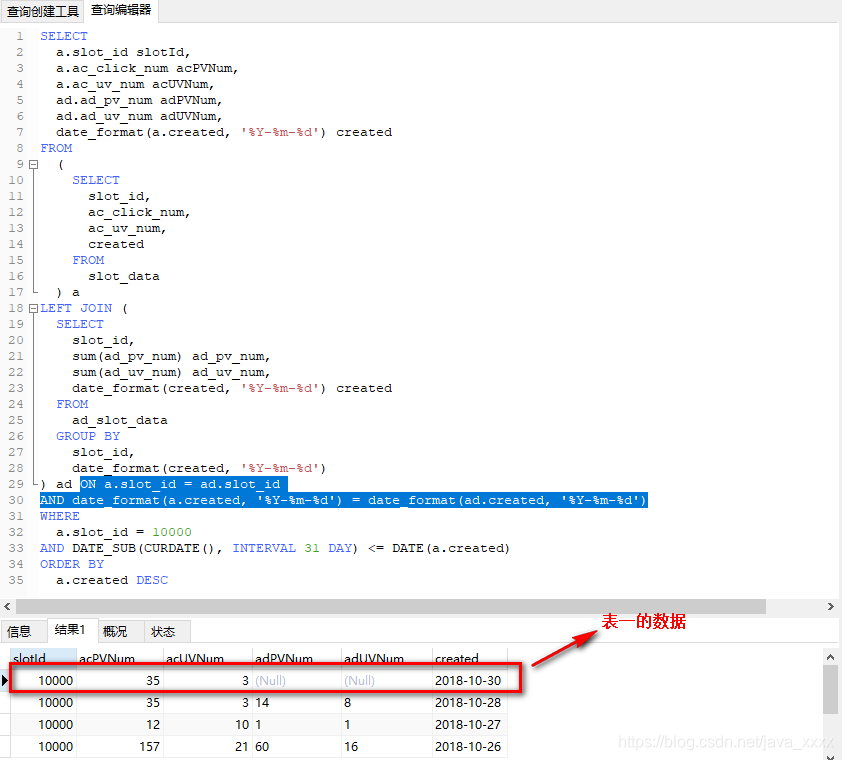Click the acPVNum cell showing 12
Screen dimensions: 843x760
[x=120, y=725]
